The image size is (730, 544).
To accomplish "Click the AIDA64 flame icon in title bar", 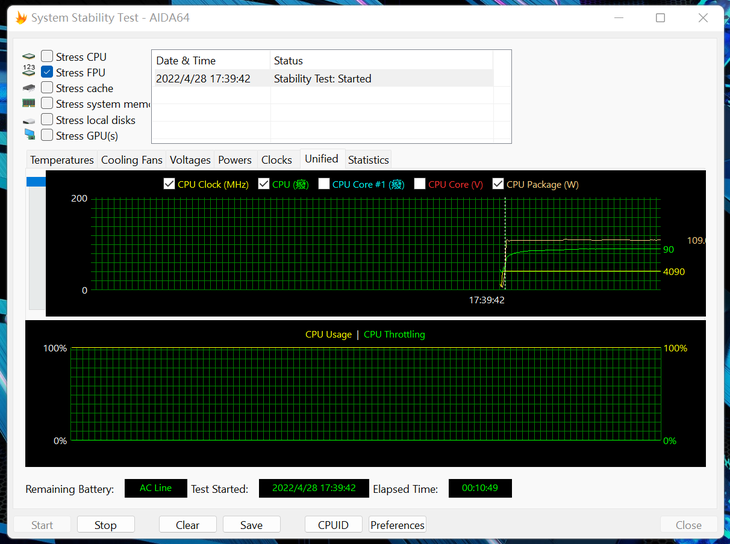I will pyautogui.click(x=21, y=18).
